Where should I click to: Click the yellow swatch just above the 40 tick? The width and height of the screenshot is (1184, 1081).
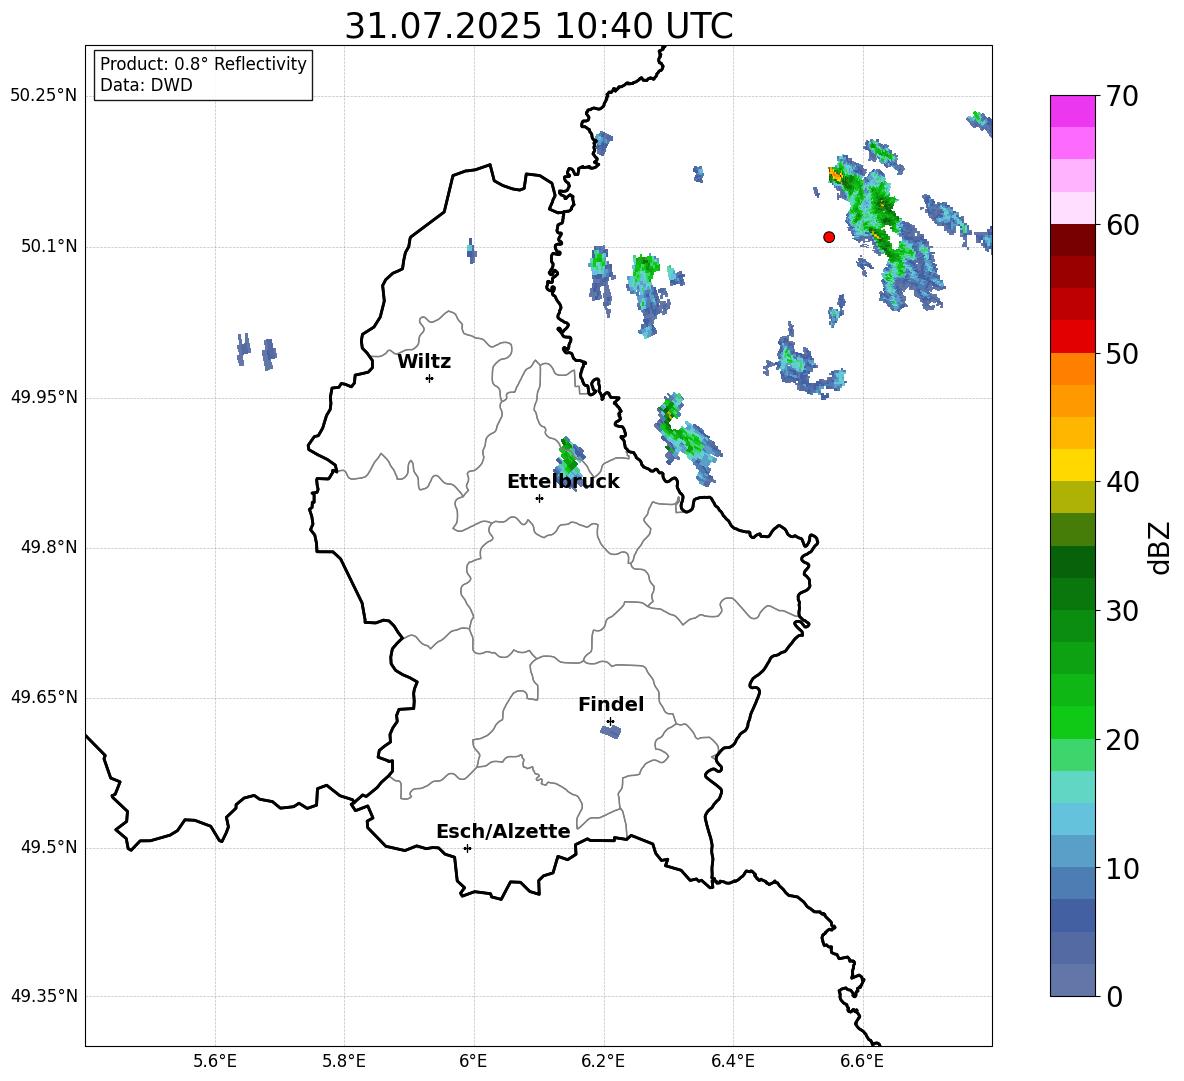point(1072,465)
